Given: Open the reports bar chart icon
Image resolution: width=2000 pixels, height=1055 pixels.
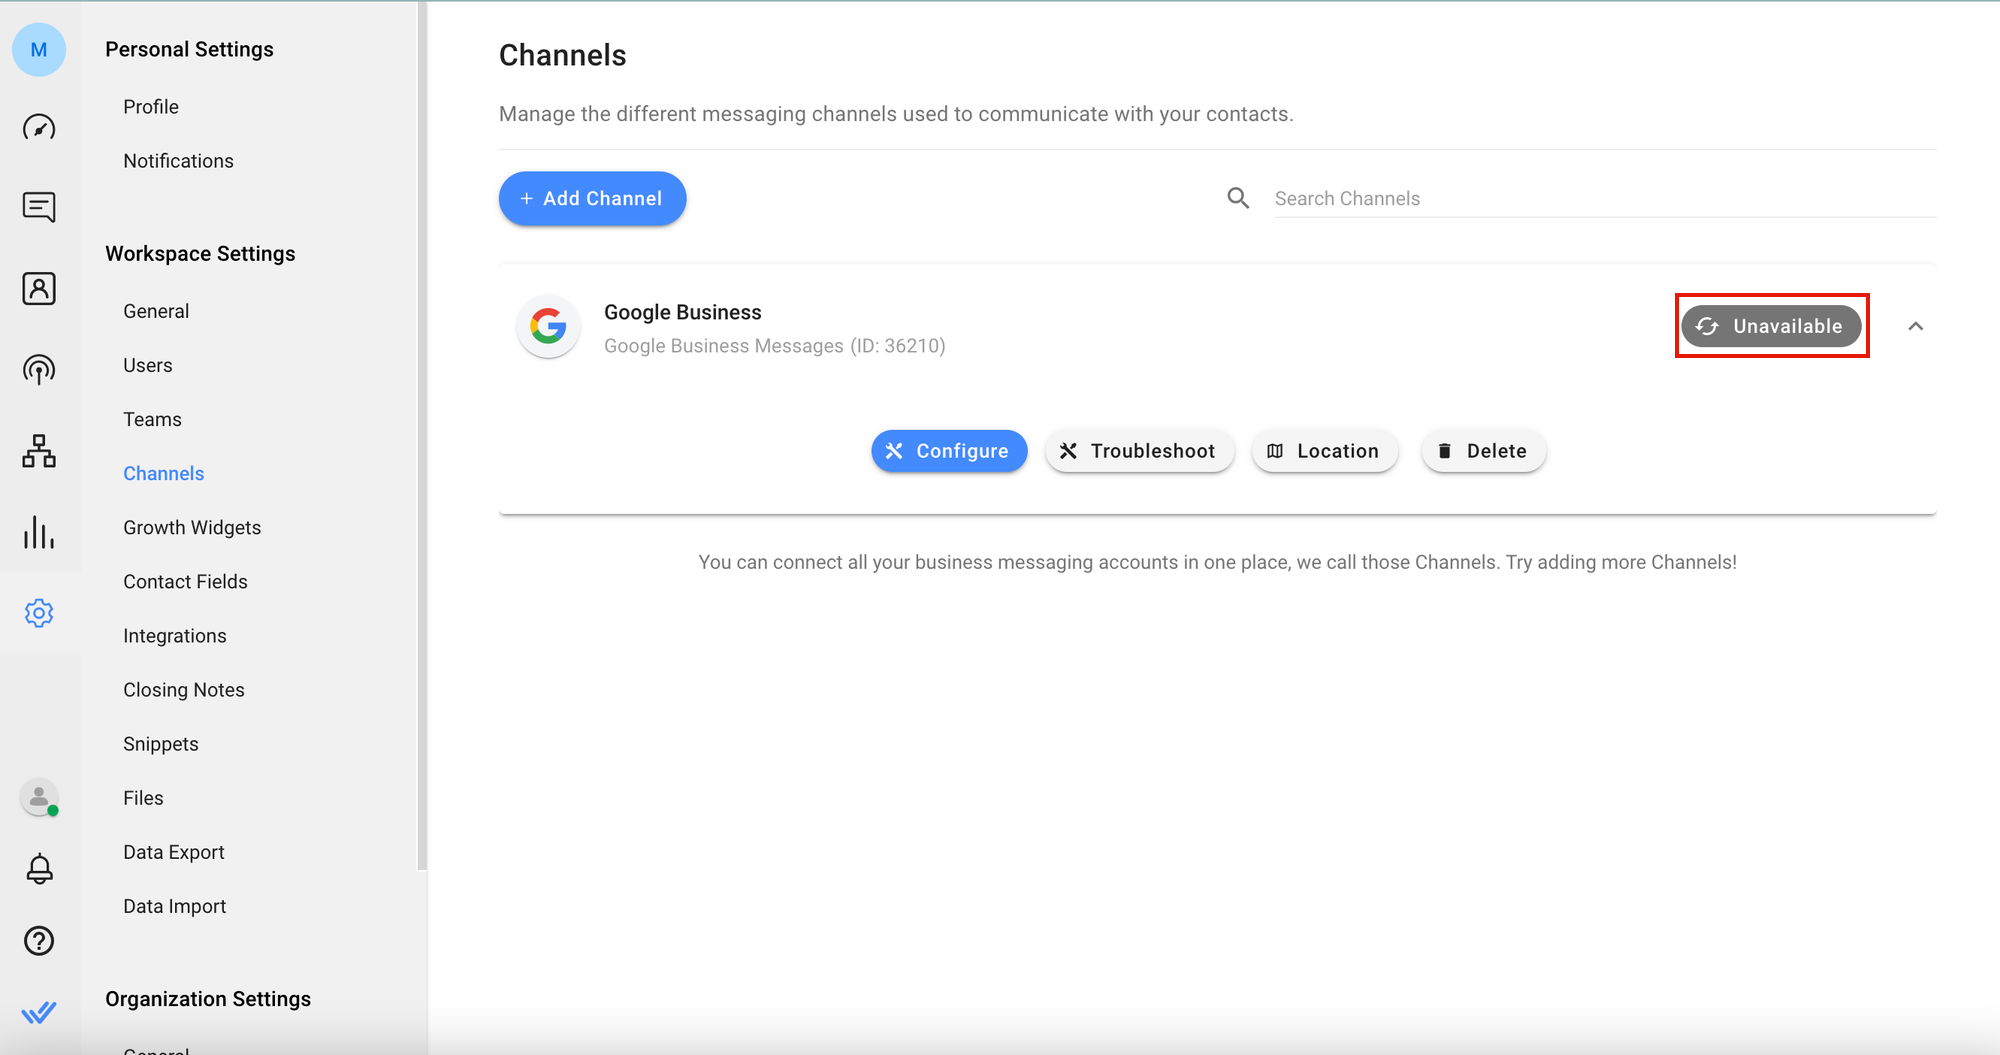Looking at the screenshot, I should (x=39, y=532).
